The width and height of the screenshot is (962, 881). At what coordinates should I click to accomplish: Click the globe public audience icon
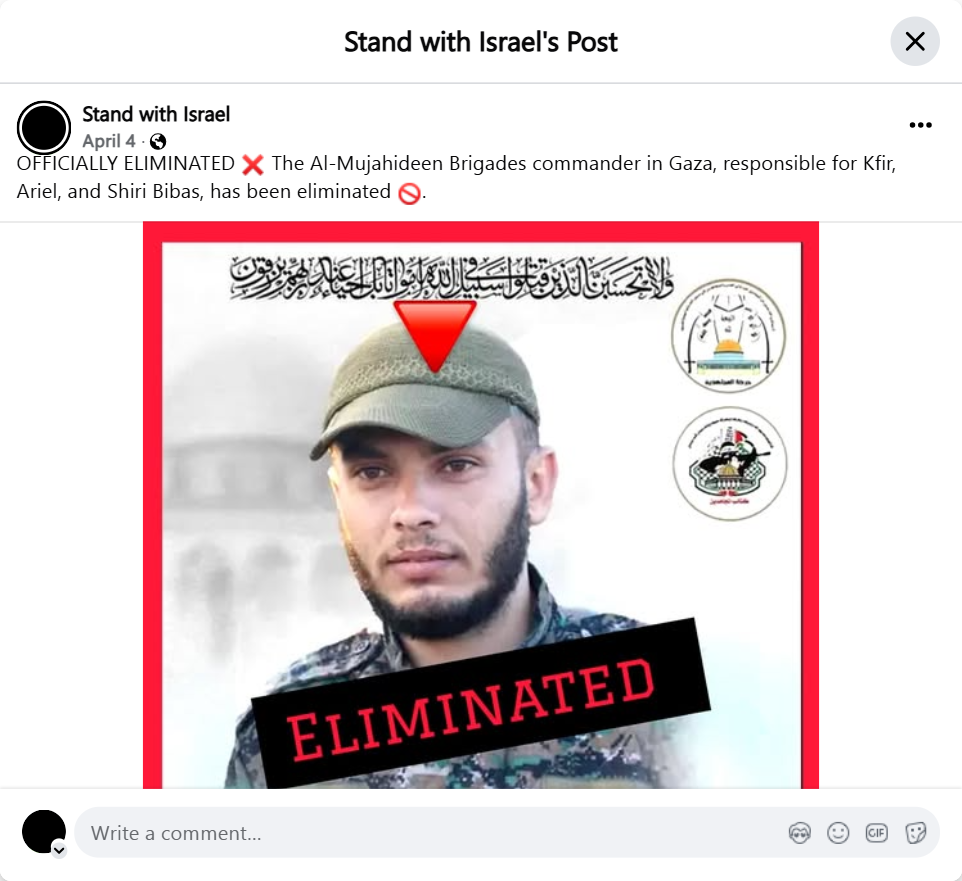point(158,142)
